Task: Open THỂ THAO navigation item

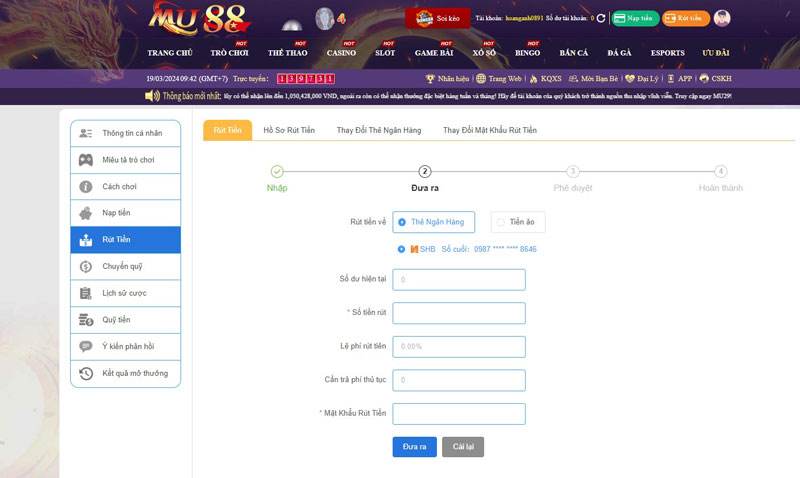Action: click(287, 53)
